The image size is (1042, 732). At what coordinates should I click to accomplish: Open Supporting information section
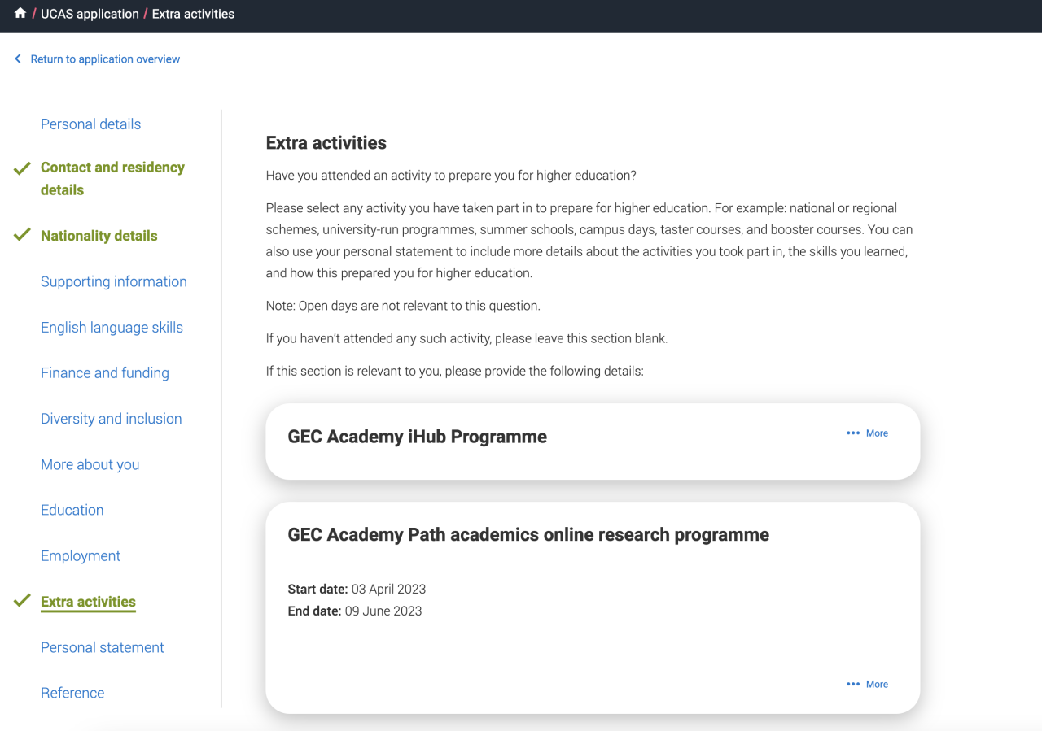(x=114, y=282)
